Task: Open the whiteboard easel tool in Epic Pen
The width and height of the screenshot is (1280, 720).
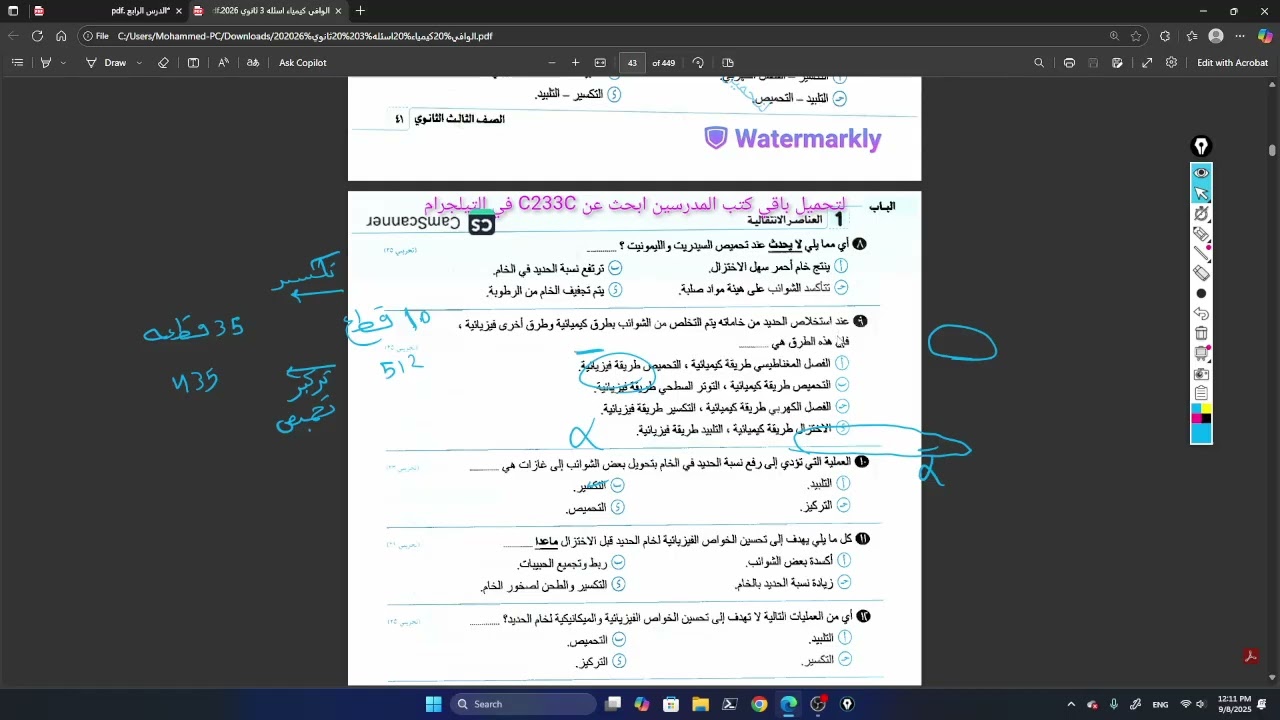Action: point(1201,353)
